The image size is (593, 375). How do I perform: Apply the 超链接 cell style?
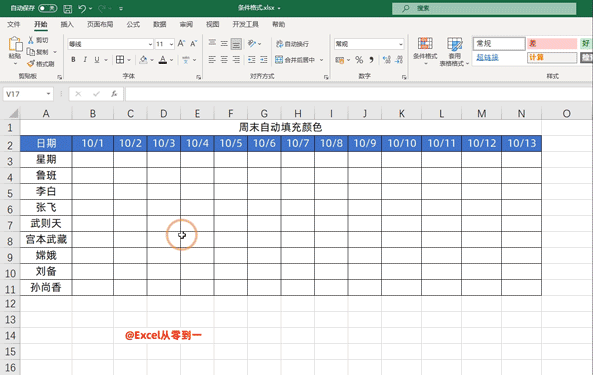click(x=499, y=57)
